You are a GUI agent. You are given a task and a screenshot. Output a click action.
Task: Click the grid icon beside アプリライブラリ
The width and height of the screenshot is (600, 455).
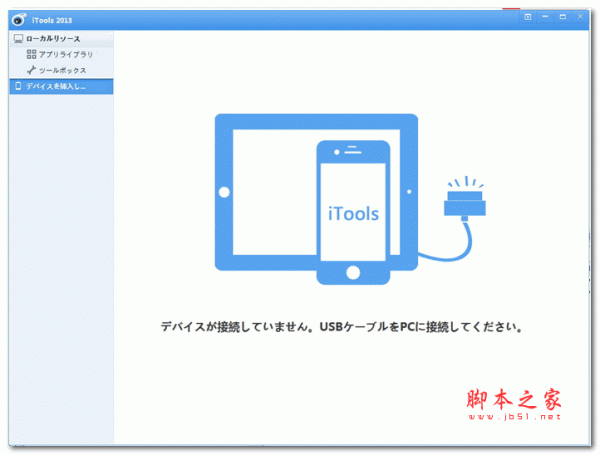click(x=31, y=54)
